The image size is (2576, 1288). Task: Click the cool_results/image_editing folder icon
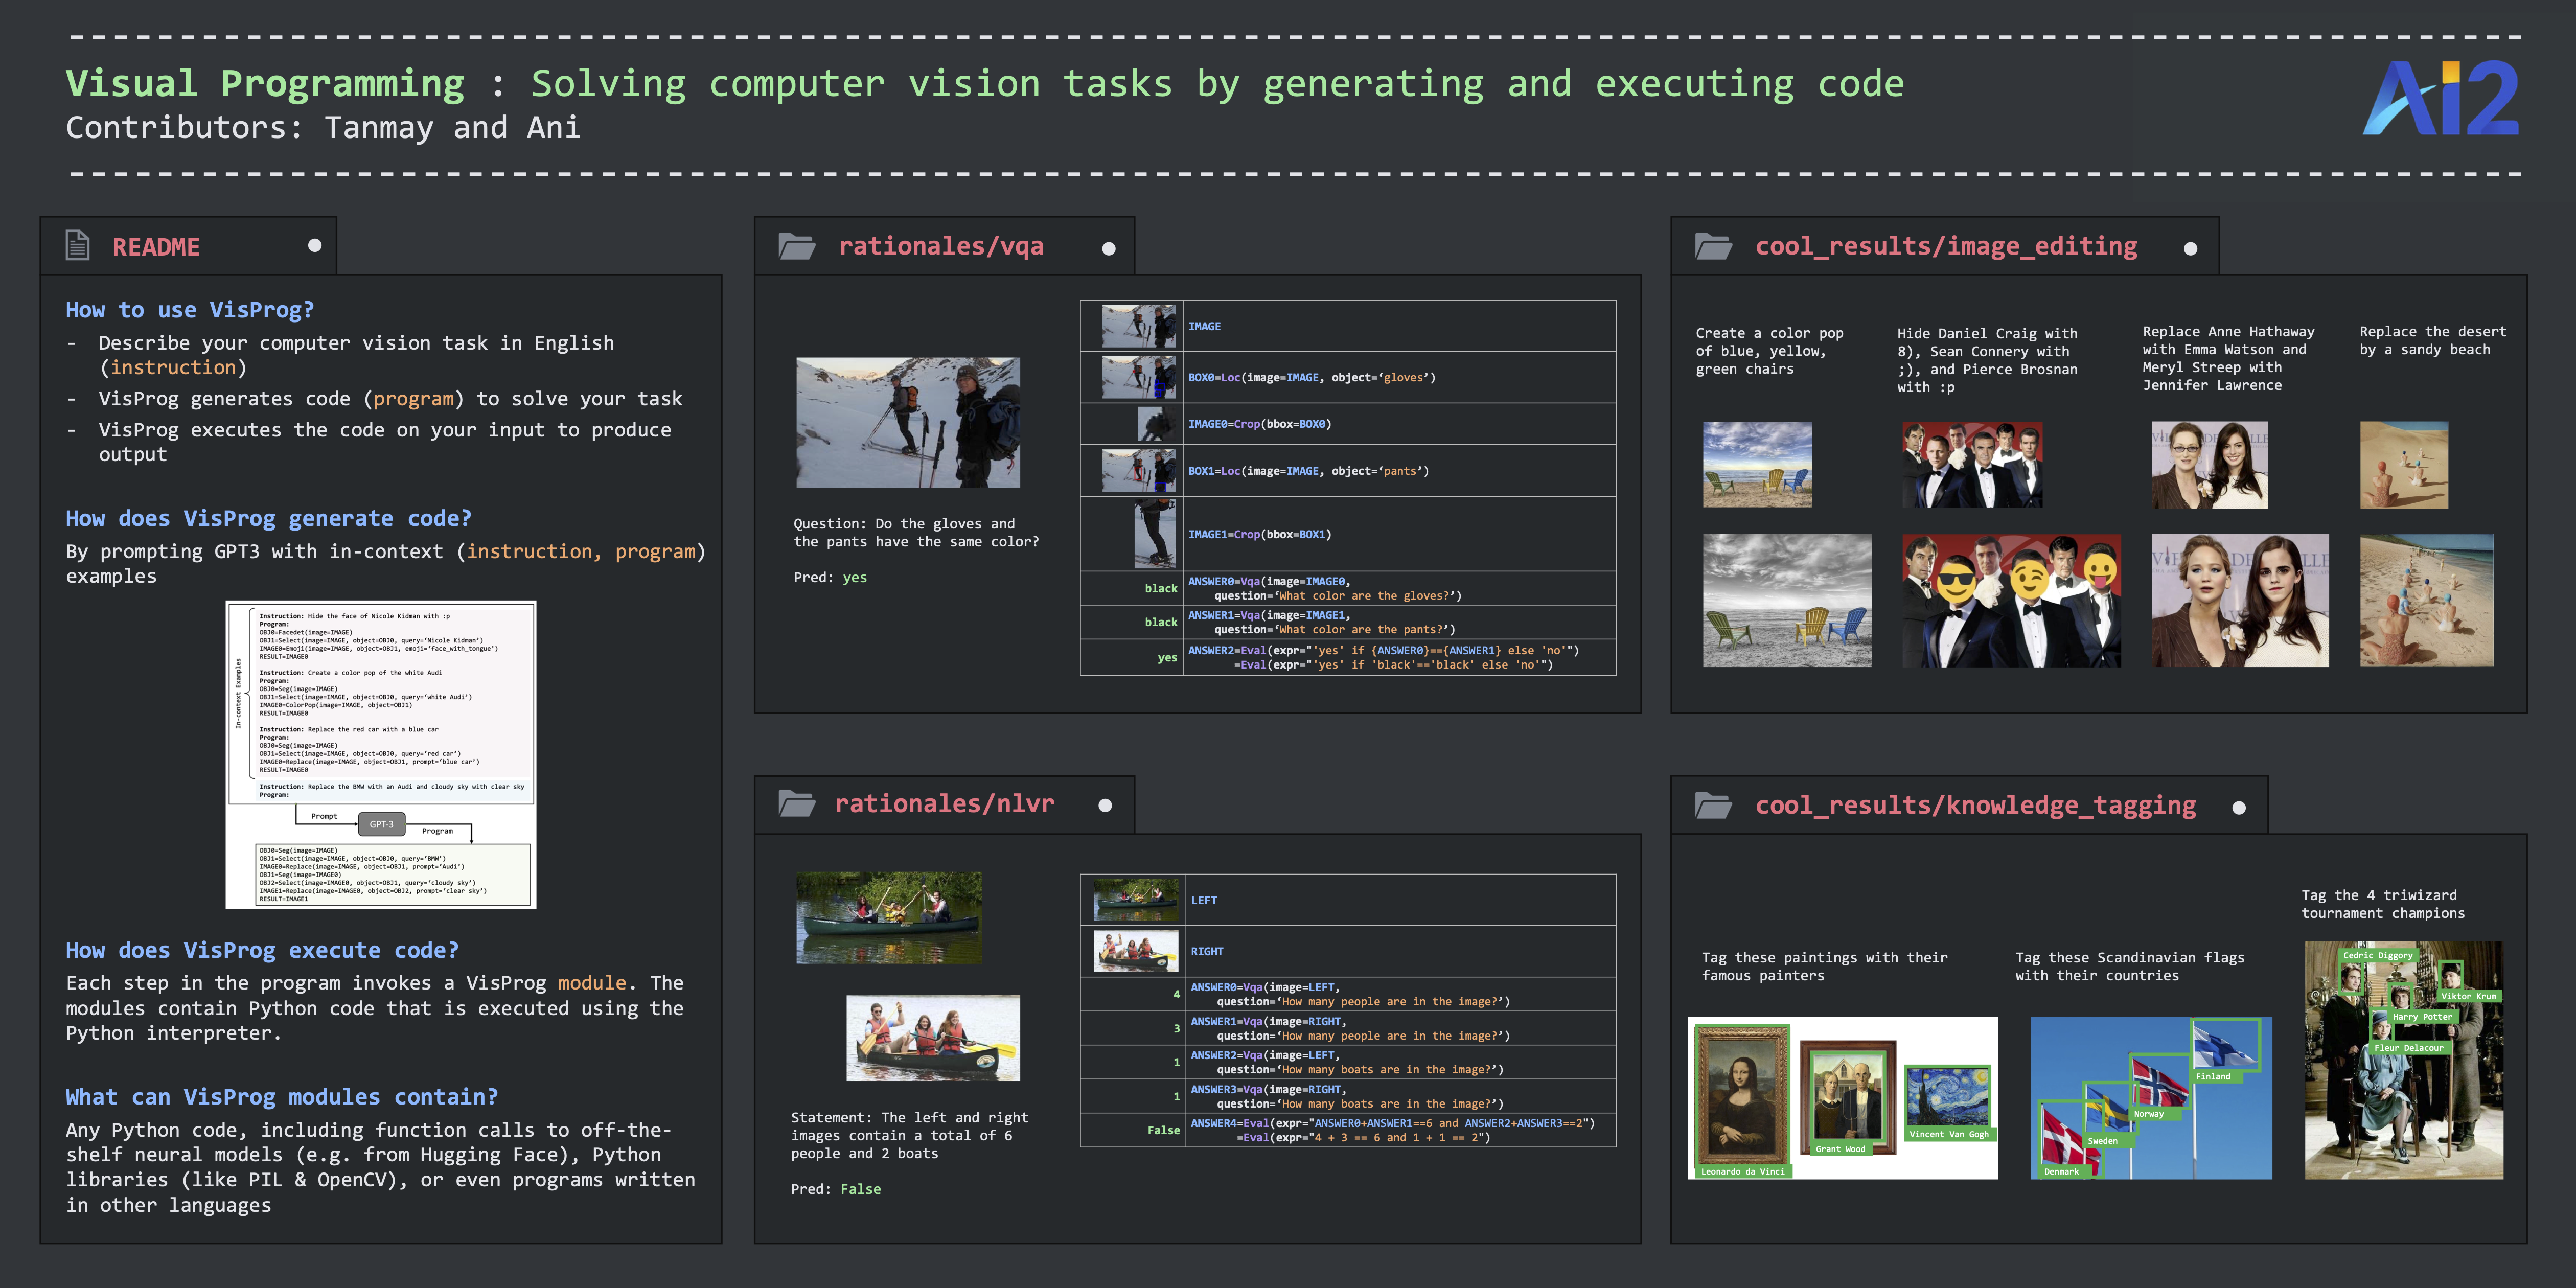click(1713, 246)
